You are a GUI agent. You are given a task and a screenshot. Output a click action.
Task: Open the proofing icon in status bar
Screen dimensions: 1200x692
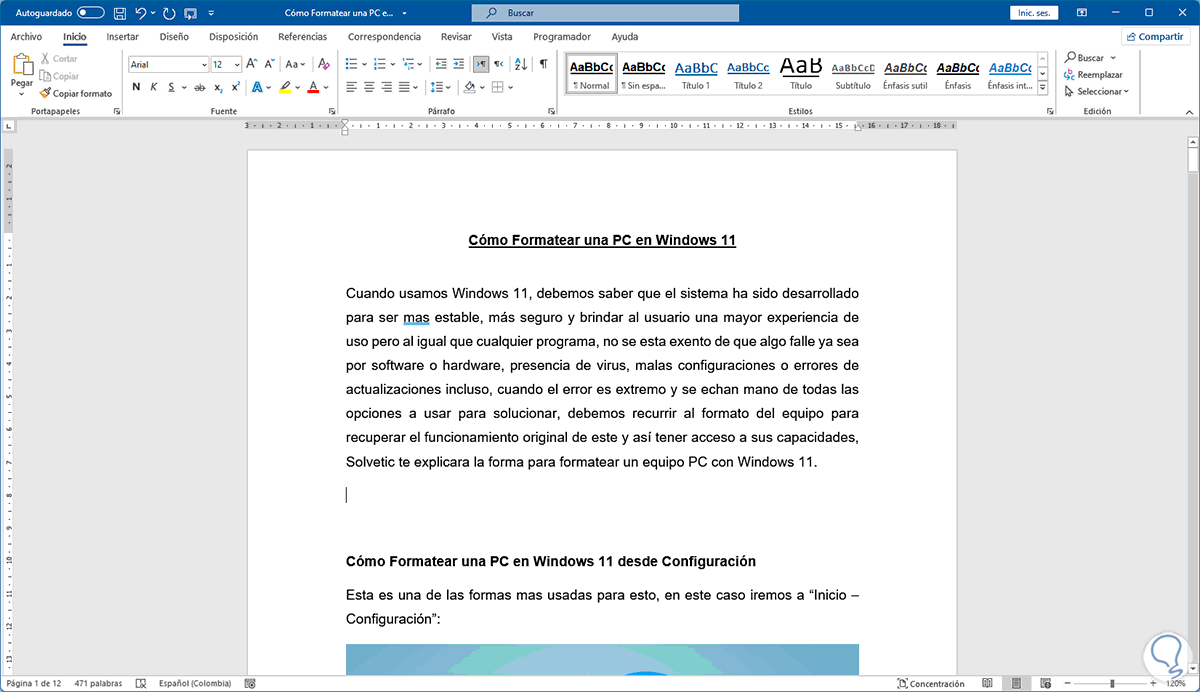coord(142,684)
